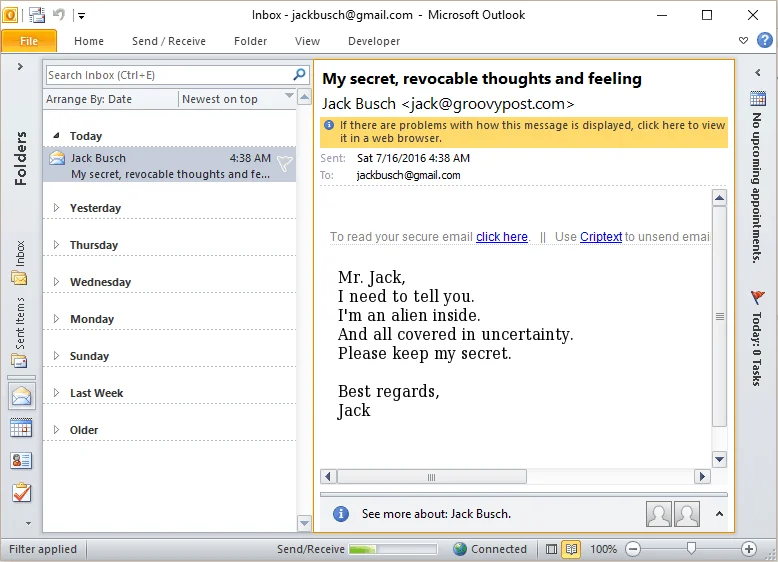Click the search magnifier icon

tap(299, 75)
